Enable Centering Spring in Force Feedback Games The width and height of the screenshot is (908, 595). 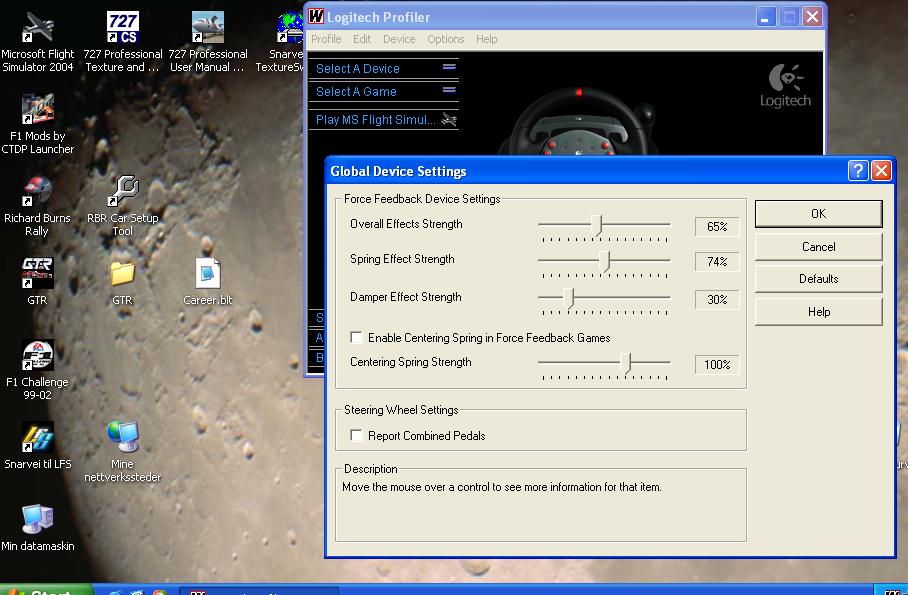(357, 337)
